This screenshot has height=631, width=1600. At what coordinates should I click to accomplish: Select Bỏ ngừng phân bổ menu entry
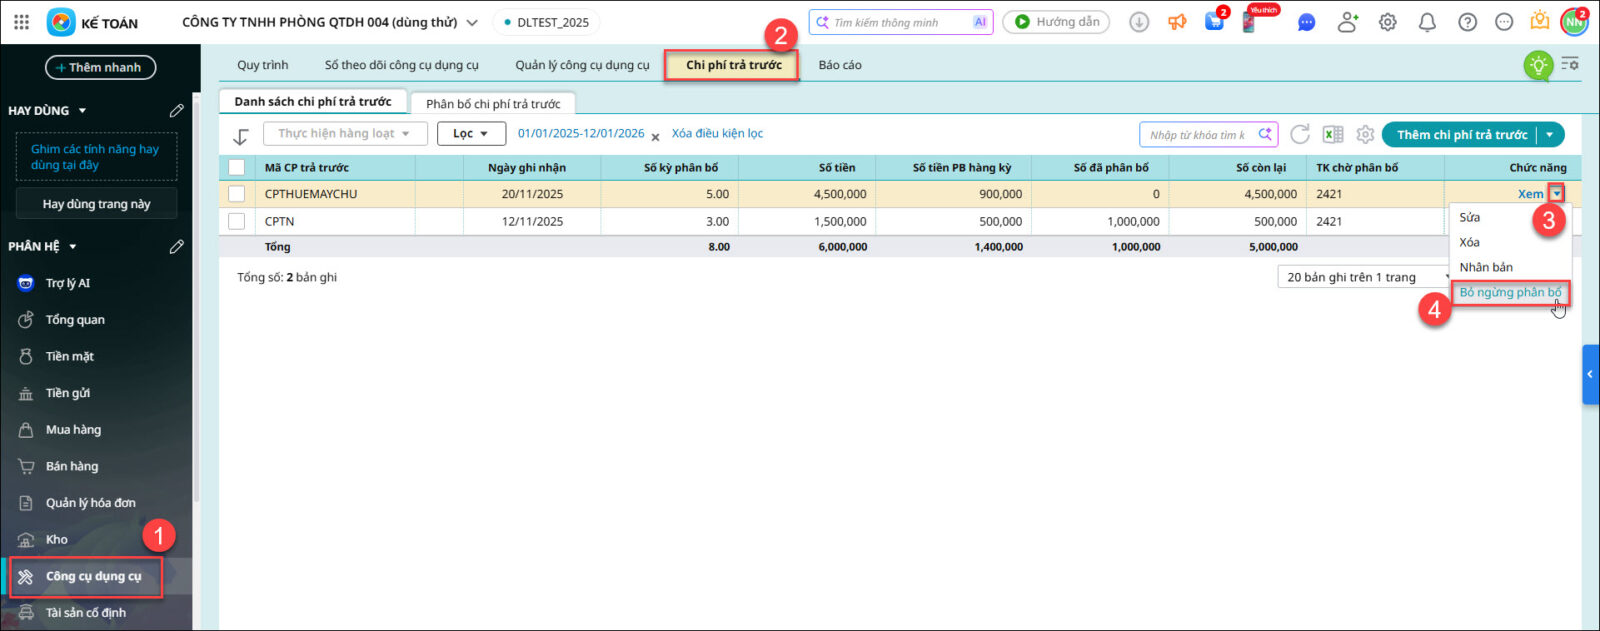click(1509, 292)
